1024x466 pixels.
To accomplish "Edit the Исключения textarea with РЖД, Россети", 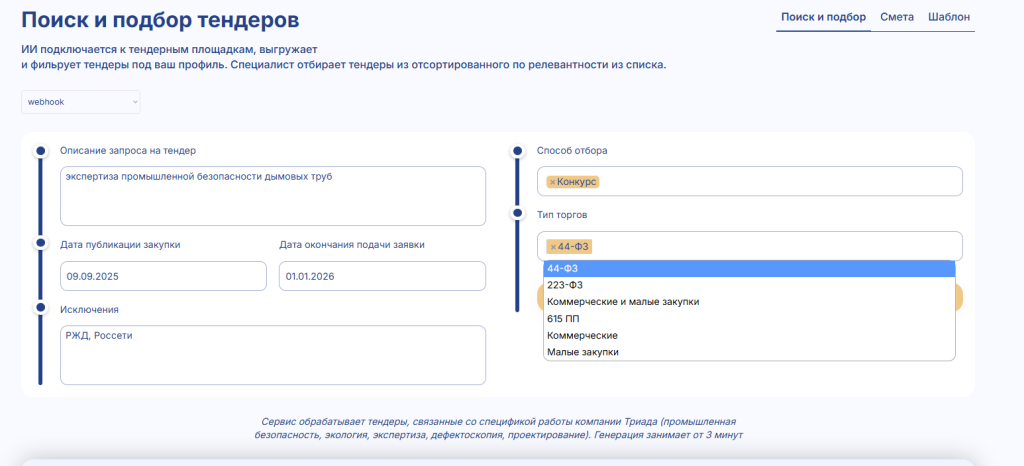I will (x=273, y=355).
